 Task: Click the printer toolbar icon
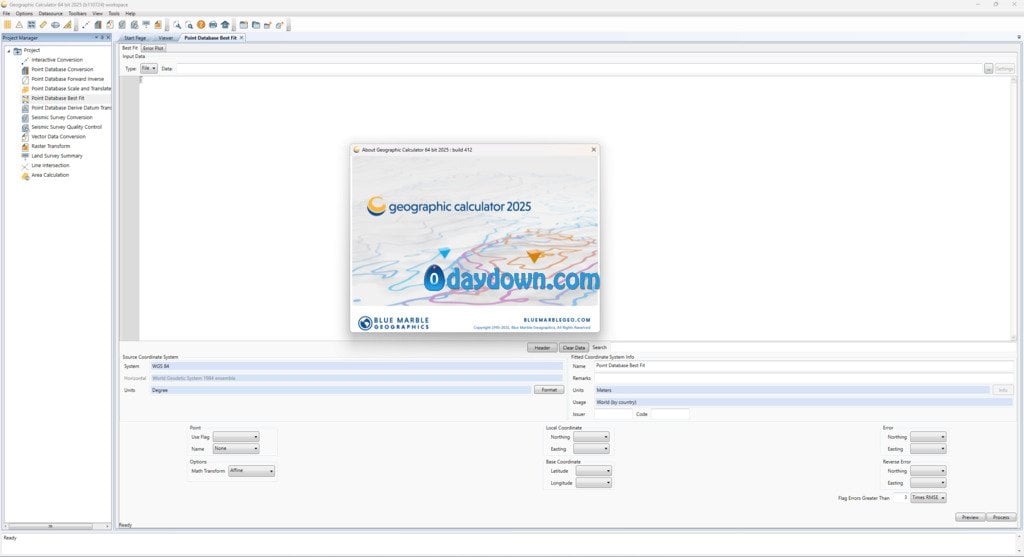[213, 25]
